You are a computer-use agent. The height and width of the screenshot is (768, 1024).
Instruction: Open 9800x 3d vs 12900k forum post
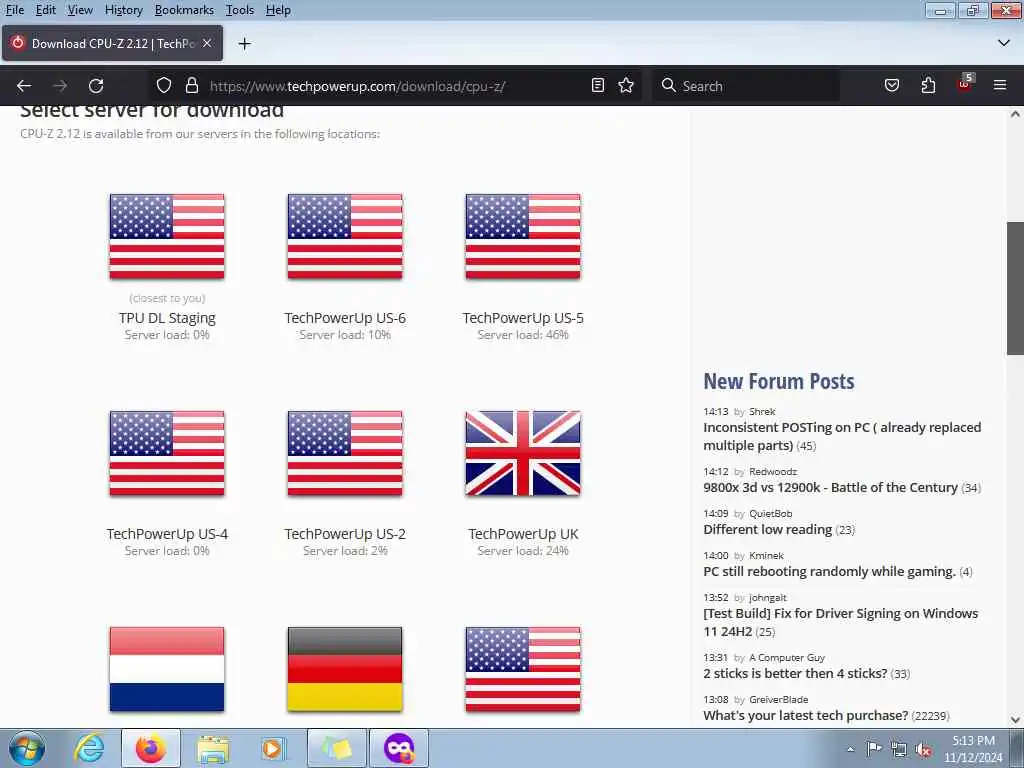pos(830,488)
